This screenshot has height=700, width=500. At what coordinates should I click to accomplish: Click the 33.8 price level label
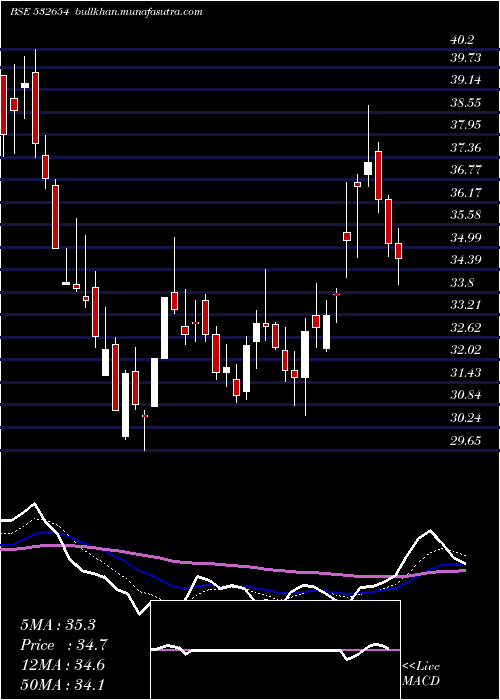pyautogui.click(x=462, y=283)
